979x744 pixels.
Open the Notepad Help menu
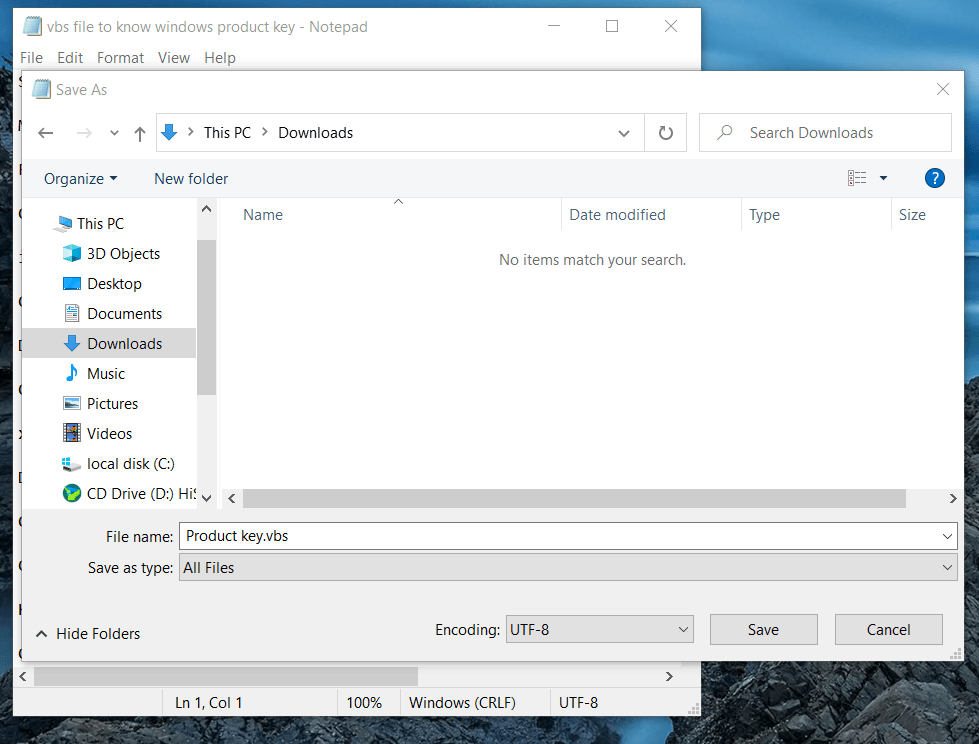pyautogui.click(x=220, y=58)
